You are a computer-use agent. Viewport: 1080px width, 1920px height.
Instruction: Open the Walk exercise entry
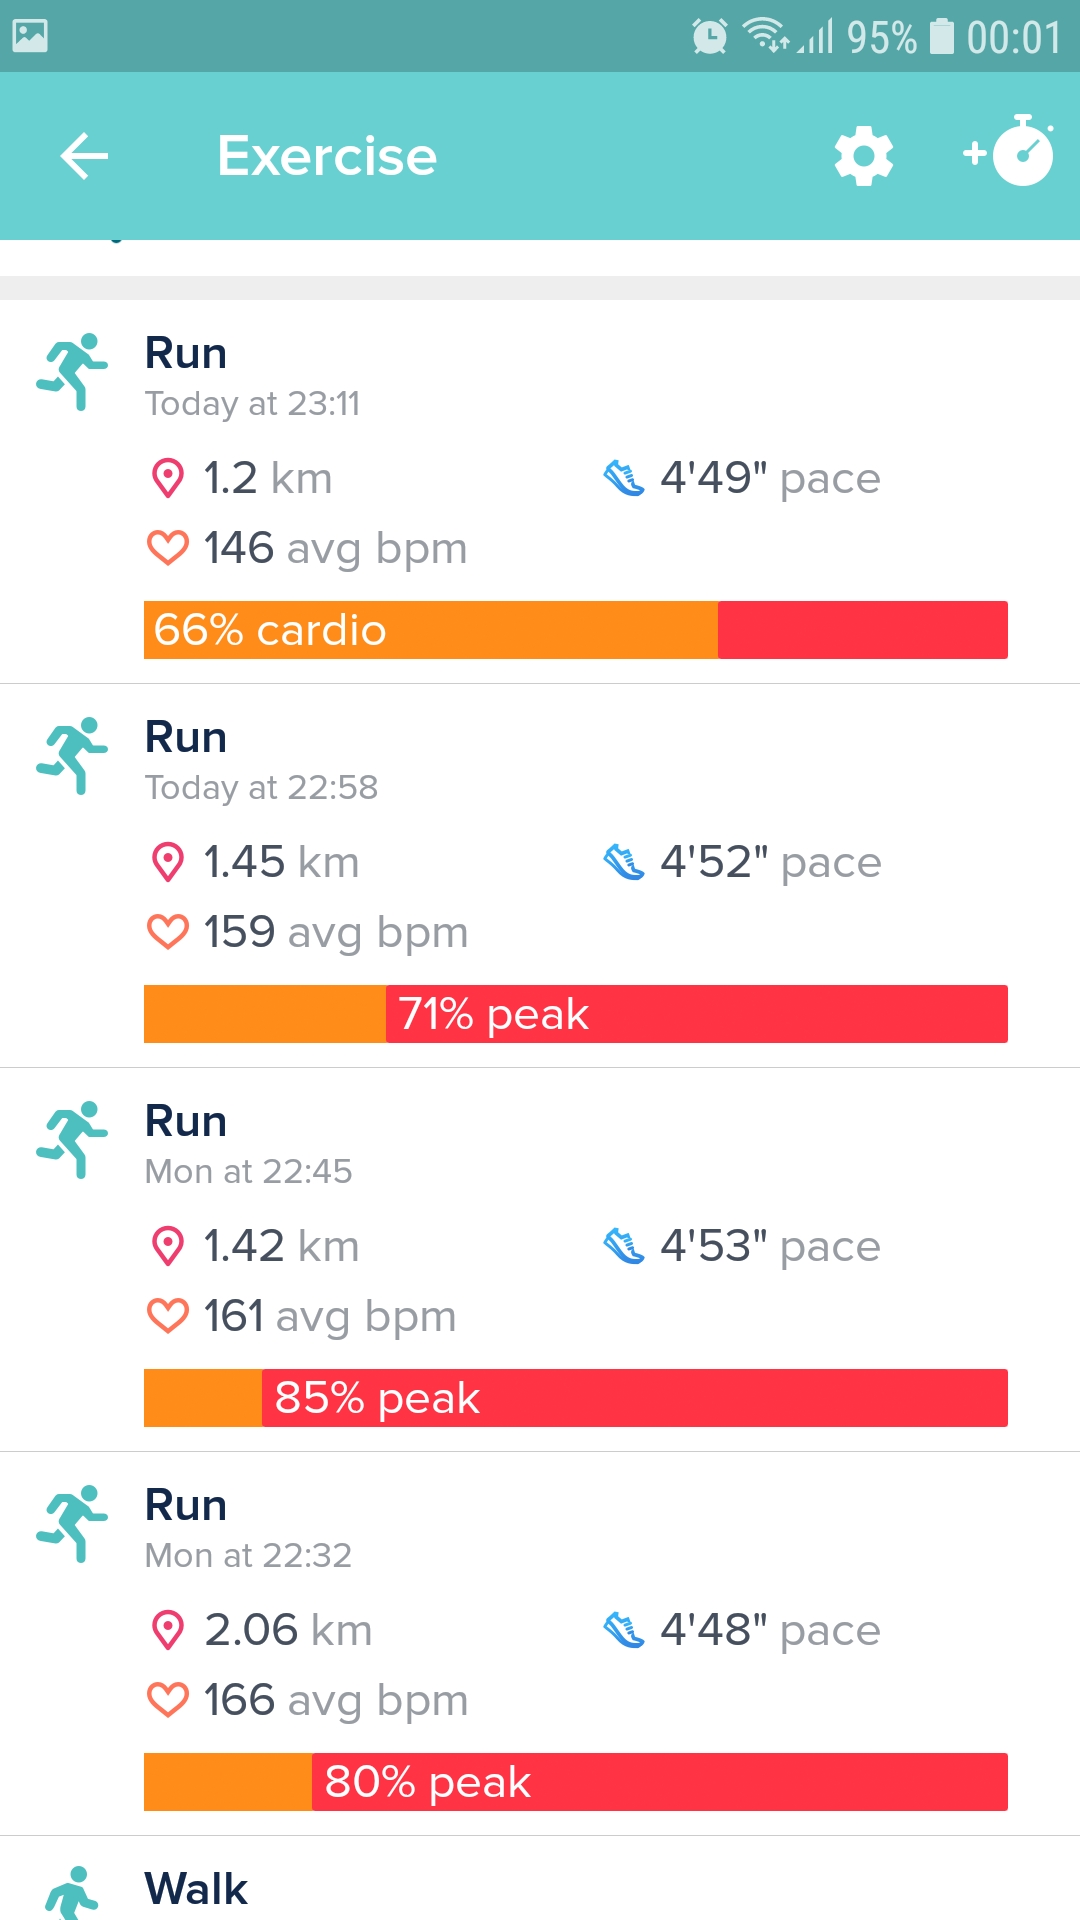pyautogui.click(x=196, y=1889)
